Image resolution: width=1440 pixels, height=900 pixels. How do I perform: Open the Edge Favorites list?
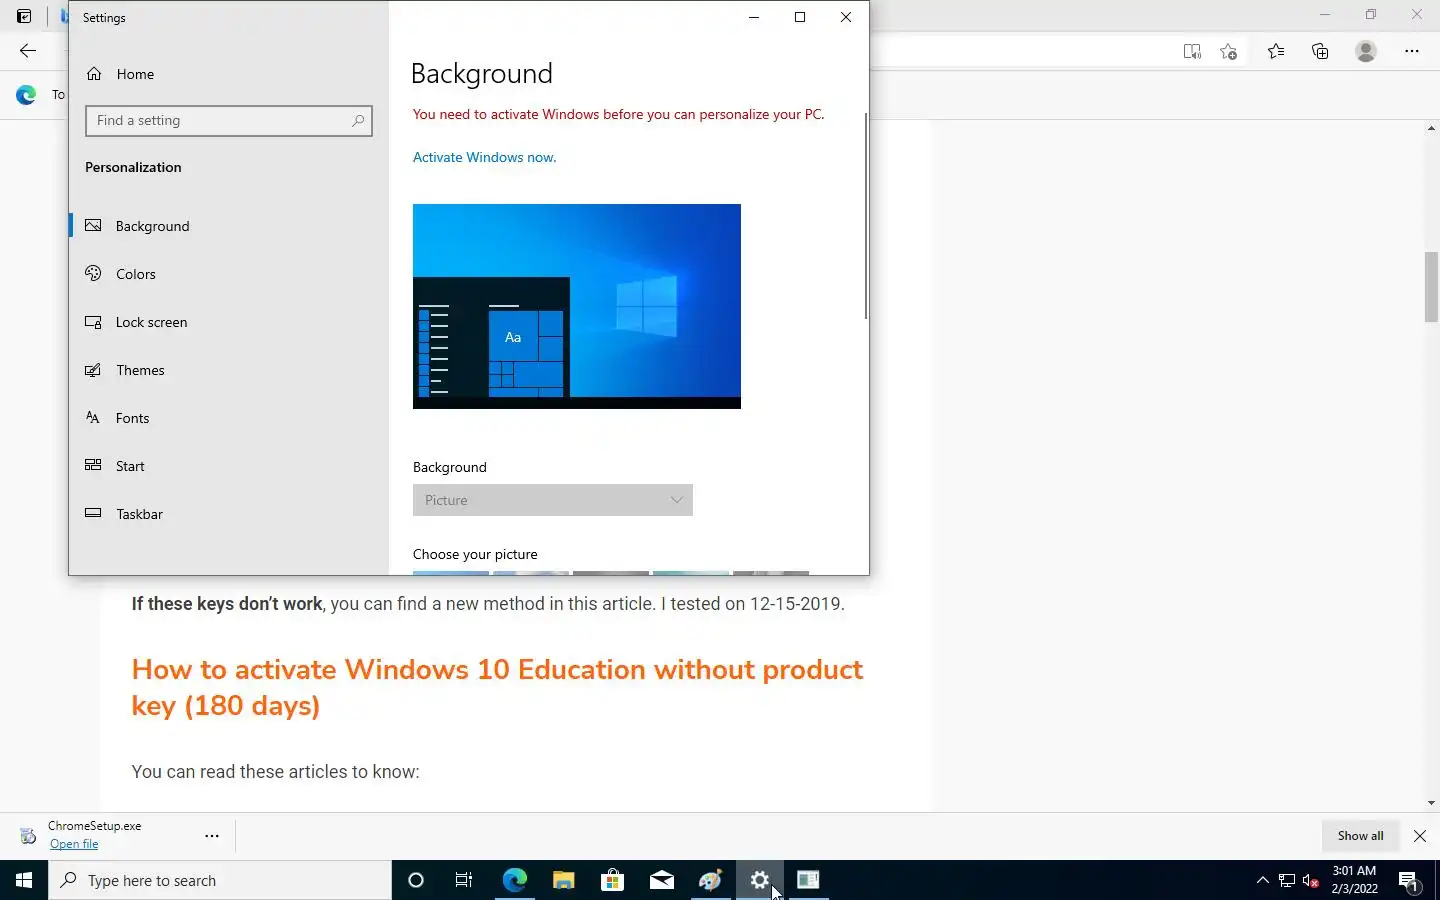click(1276, 51)
